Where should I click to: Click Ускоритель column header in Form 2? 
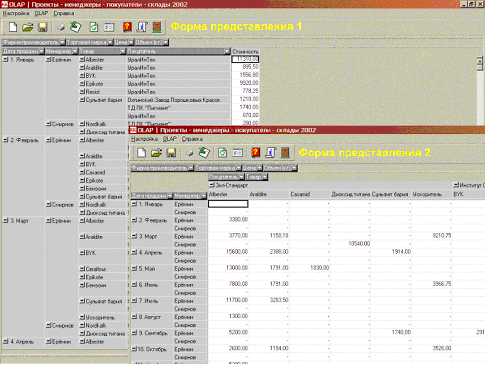point(431,194)
